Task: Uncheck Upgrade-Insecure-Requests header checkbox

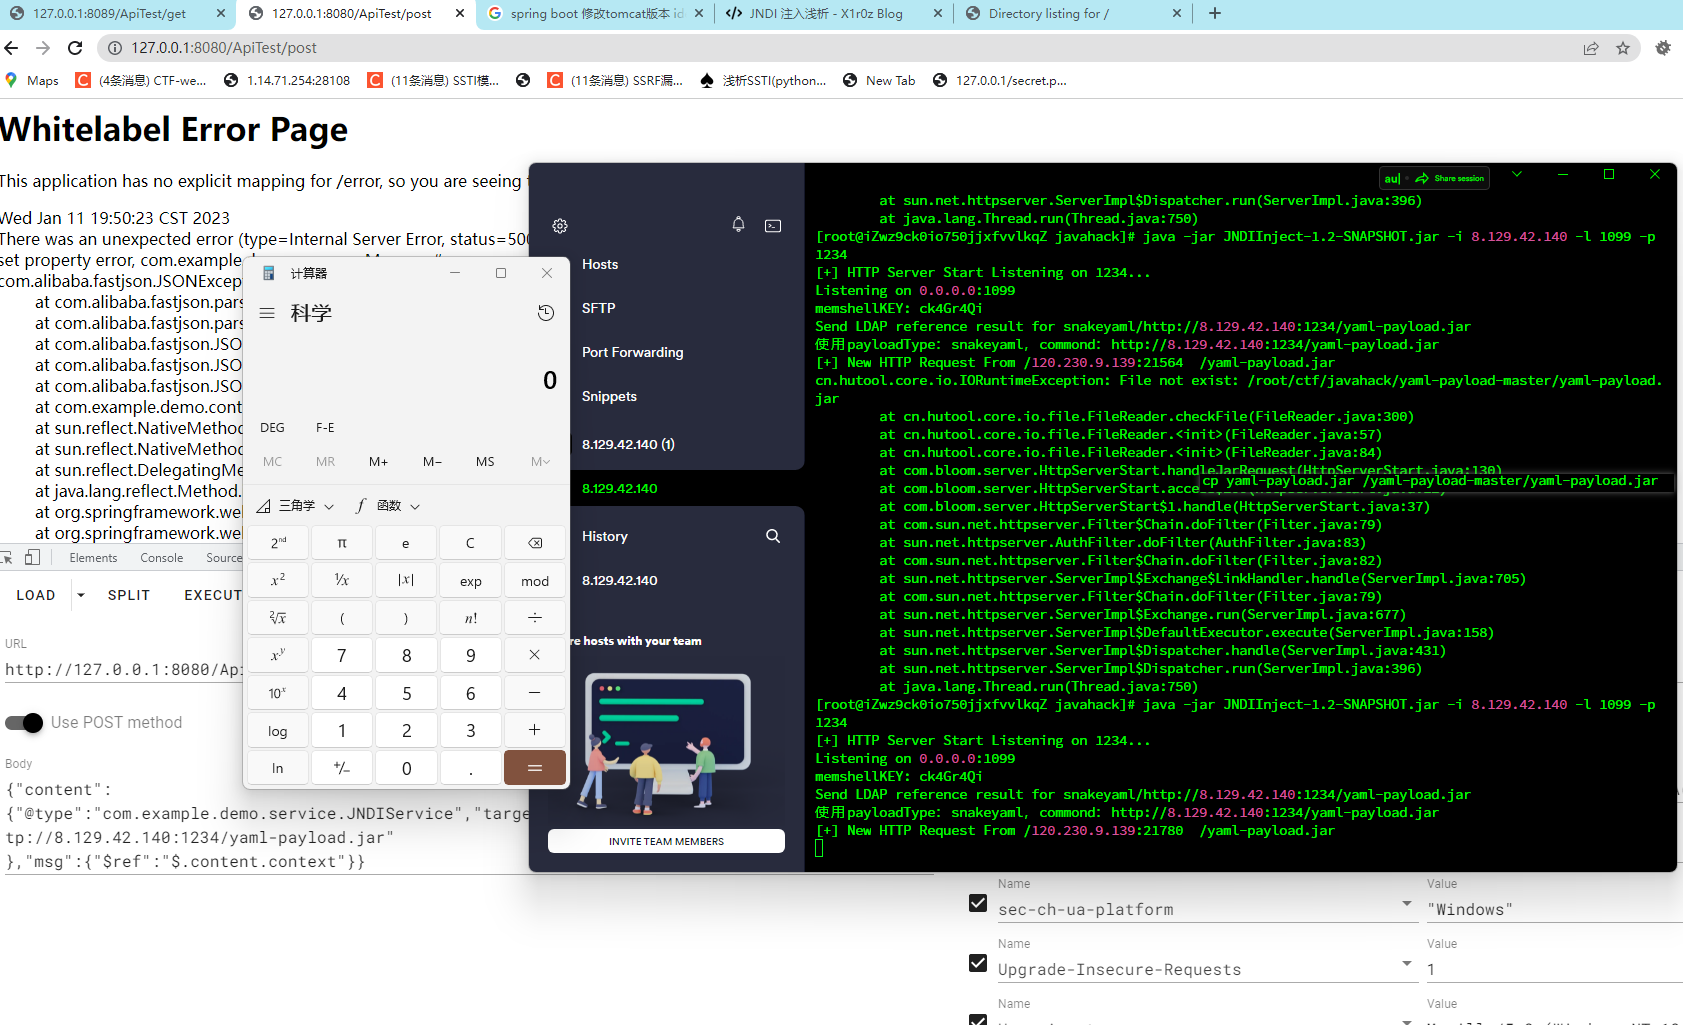Action: point(978,963)
